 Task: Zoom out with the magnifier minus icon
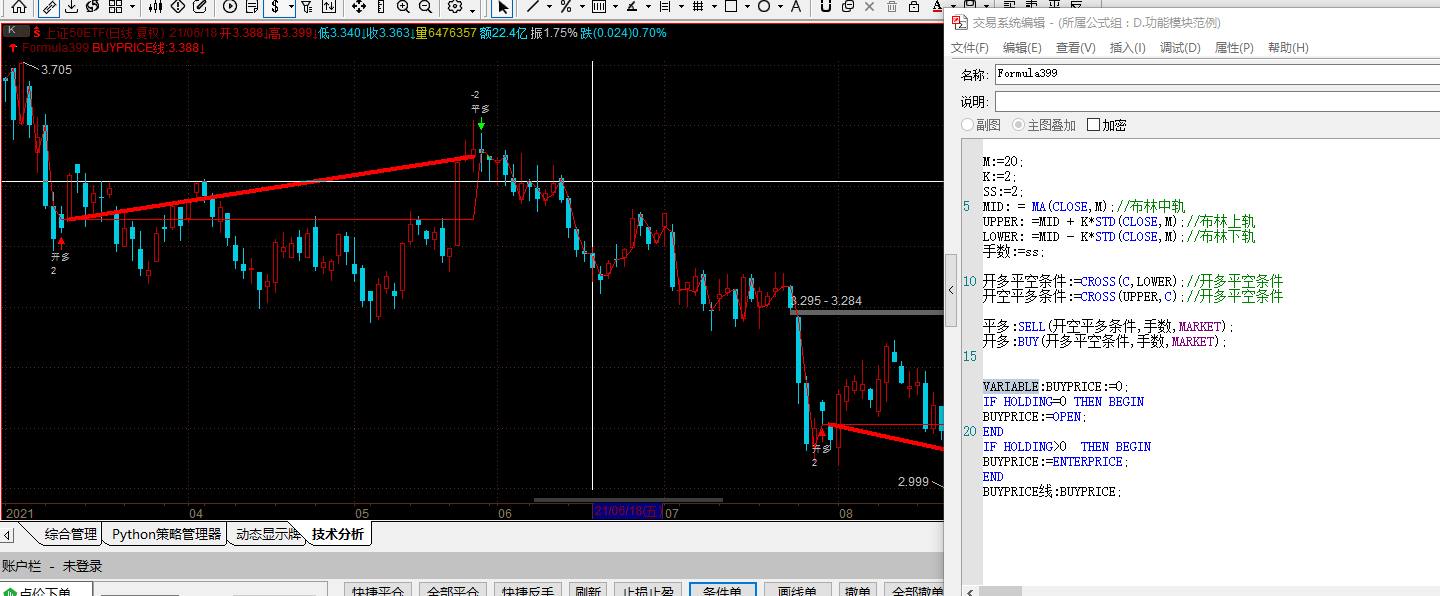click(425, 7)
